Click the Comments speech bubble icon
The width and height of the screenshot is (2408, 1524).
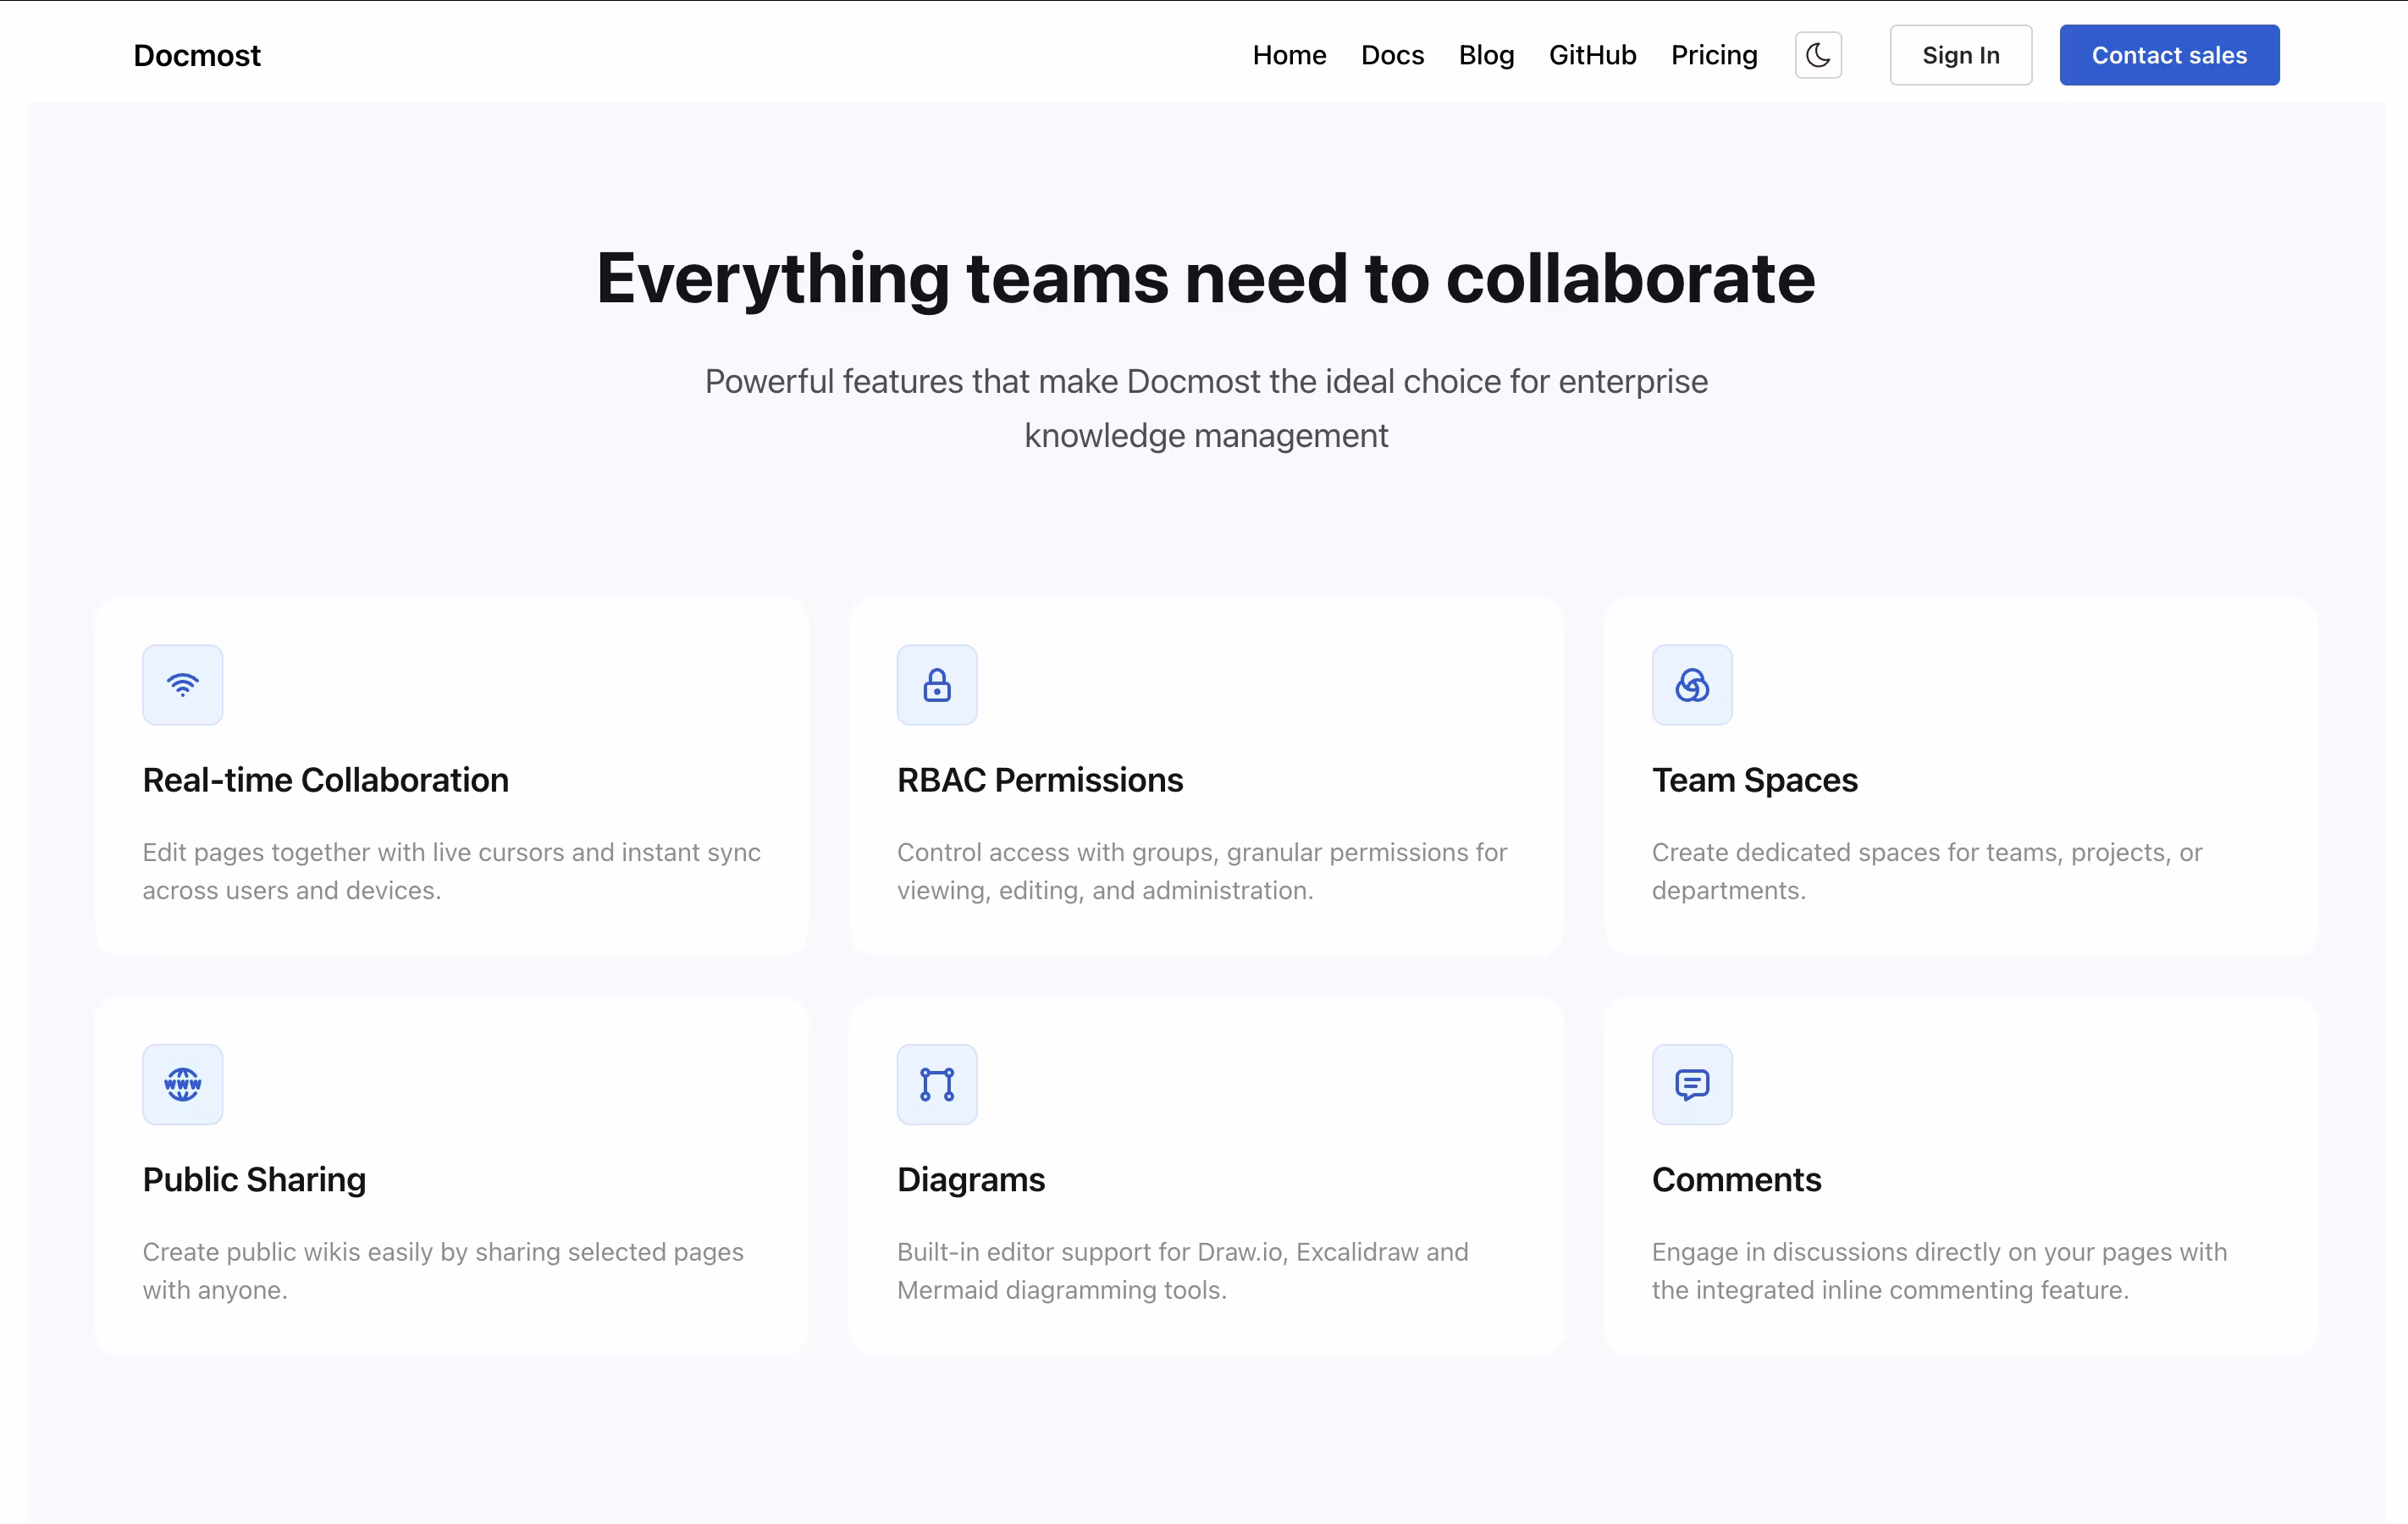coord(1691,1084)
